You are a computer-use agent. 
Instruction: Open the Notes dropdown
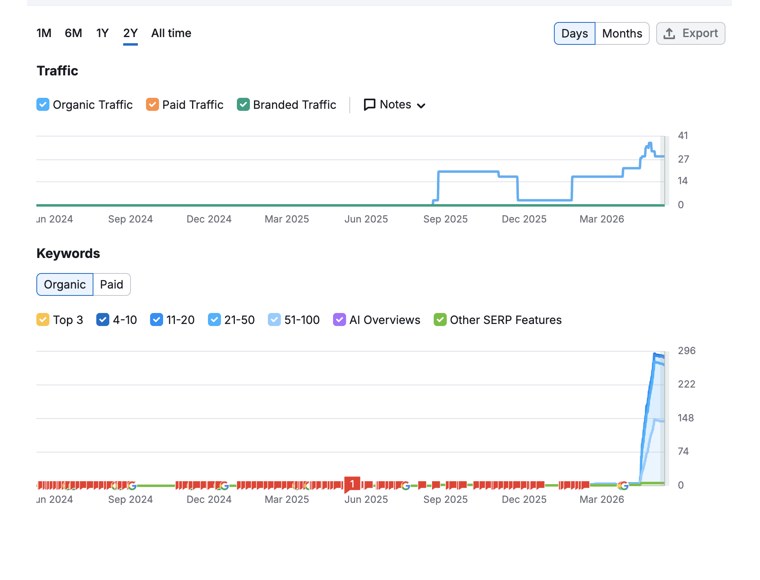[x=395, y=105]
